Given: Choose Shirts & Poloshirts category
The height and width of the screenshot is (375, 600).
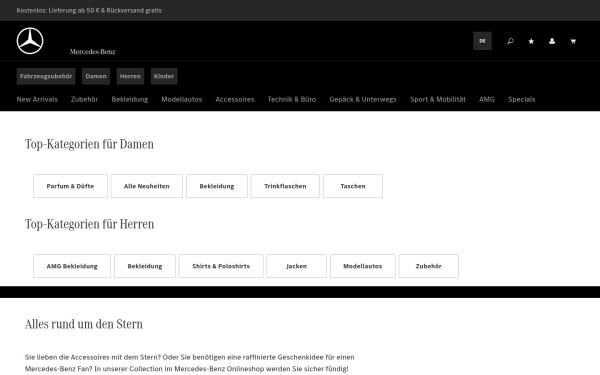Looking at the screenshot, I should 221,266.
